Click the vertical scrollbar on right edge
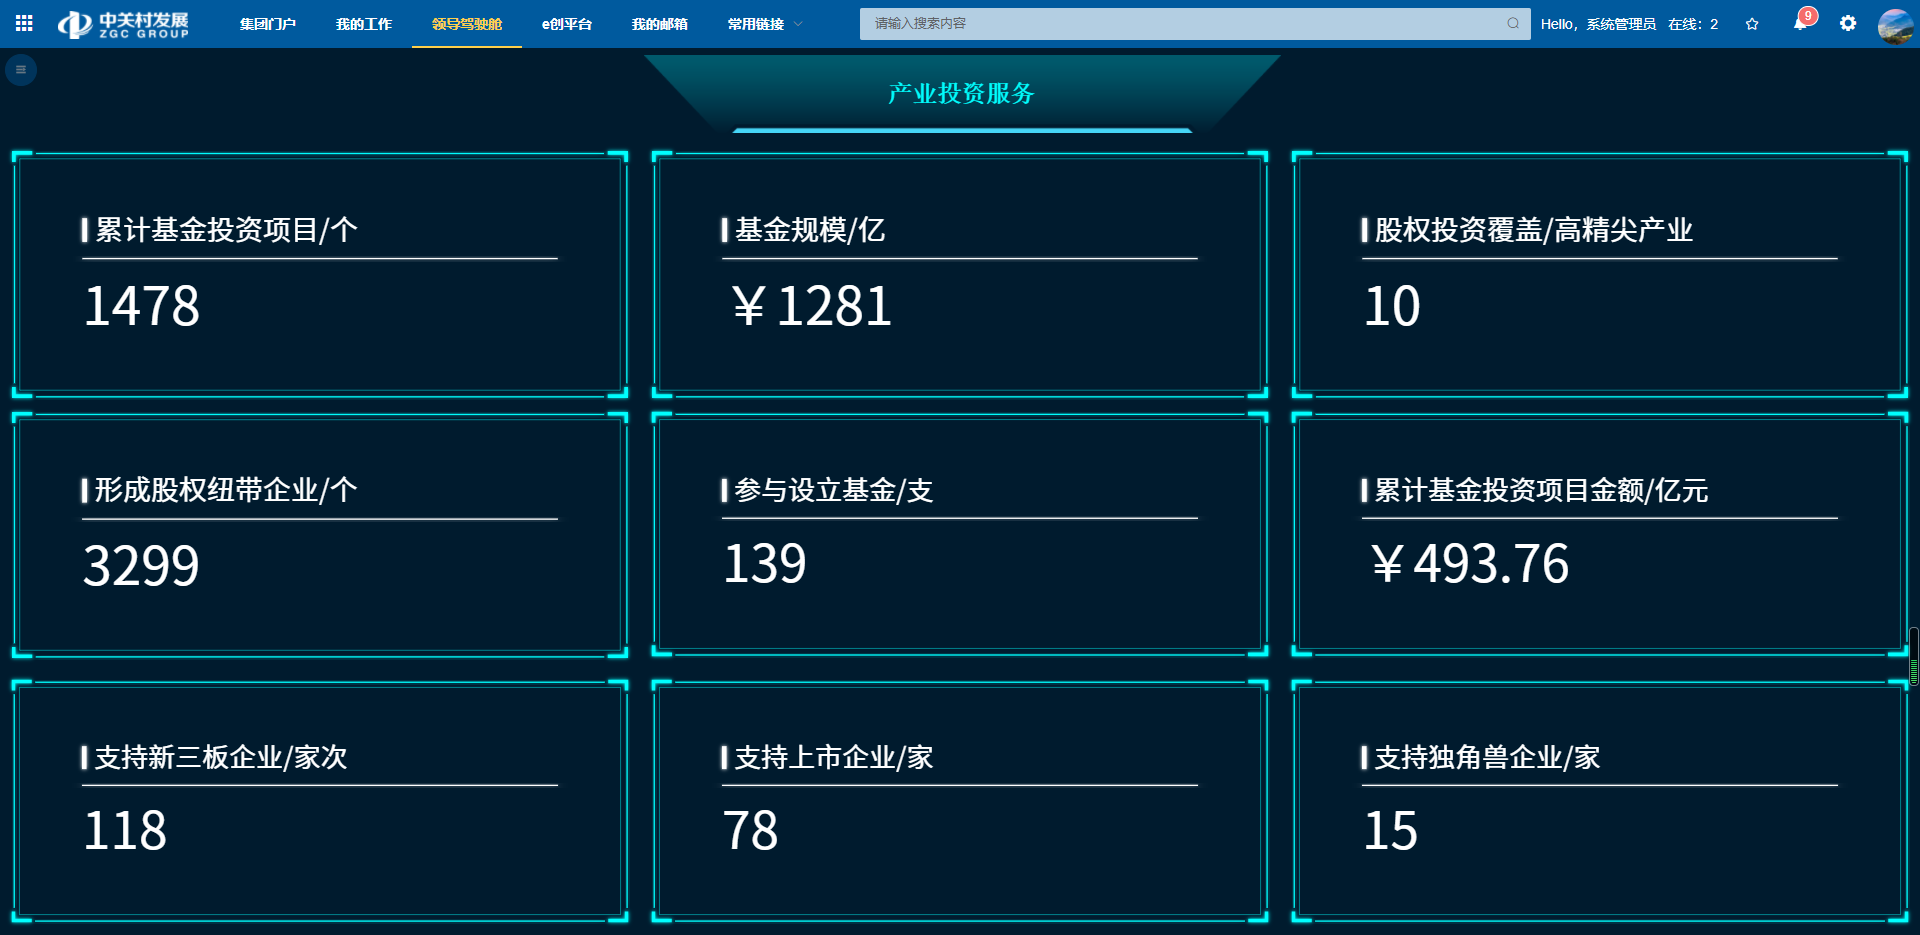Screen dimensions: 1920x935 tap(1913, 655)
